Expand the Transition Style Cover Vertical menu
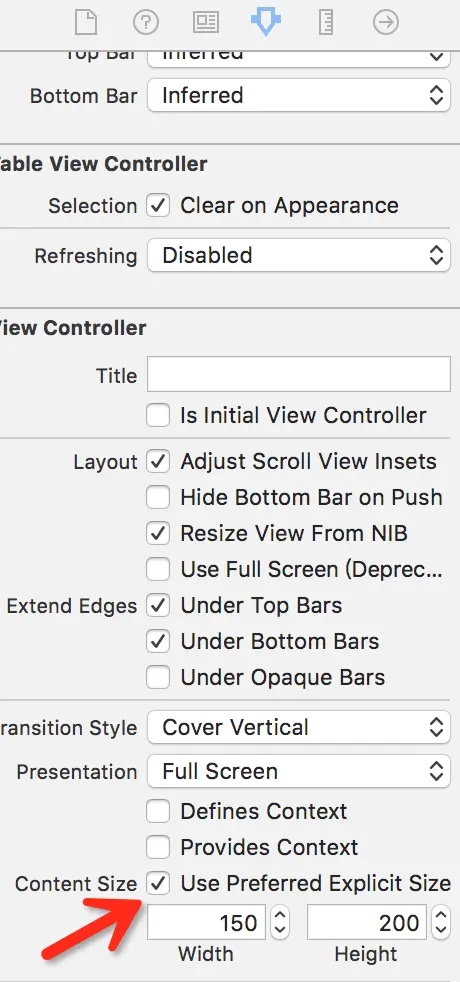Viewport: 460px width, 982px height. click(x=299, y=728)
